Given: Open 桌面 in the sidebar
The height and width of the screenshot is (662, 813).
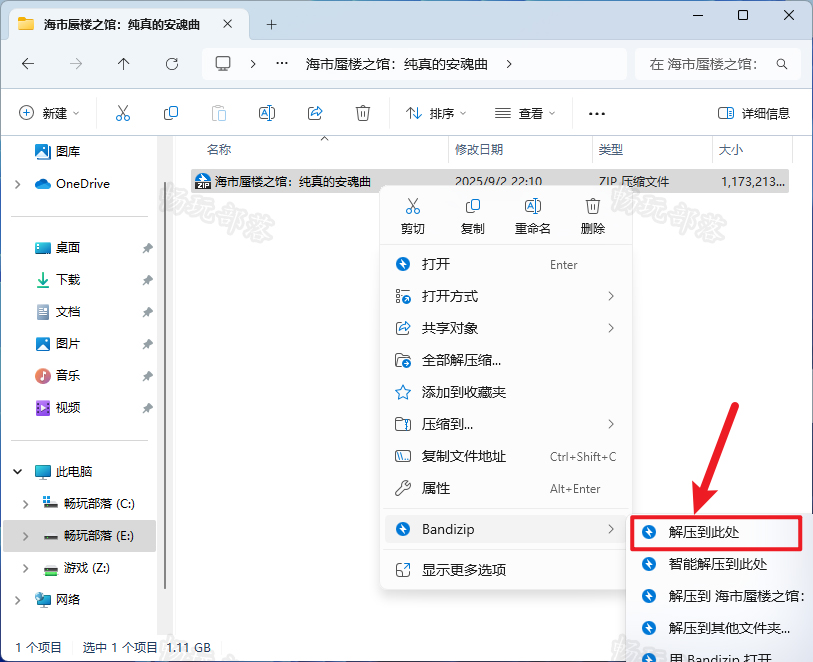Looking at the screenshot, I should [58, 248].
